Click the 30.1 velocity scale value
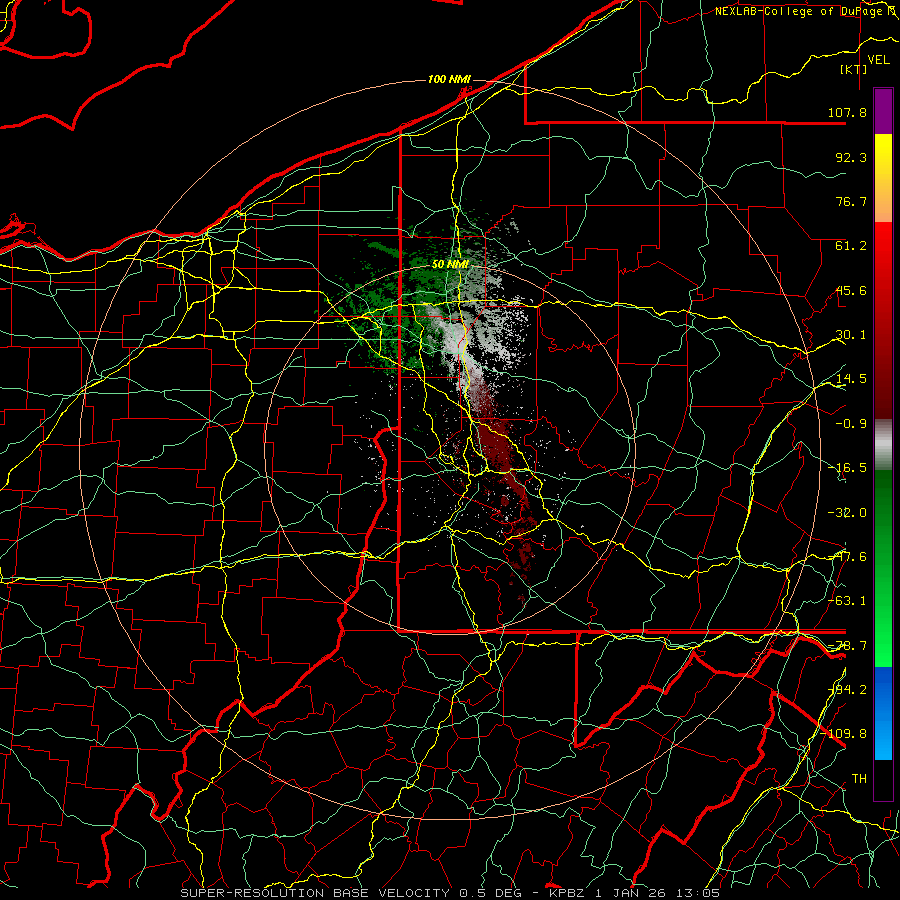The width and height of the screenshot is (900, 900). 851,335
